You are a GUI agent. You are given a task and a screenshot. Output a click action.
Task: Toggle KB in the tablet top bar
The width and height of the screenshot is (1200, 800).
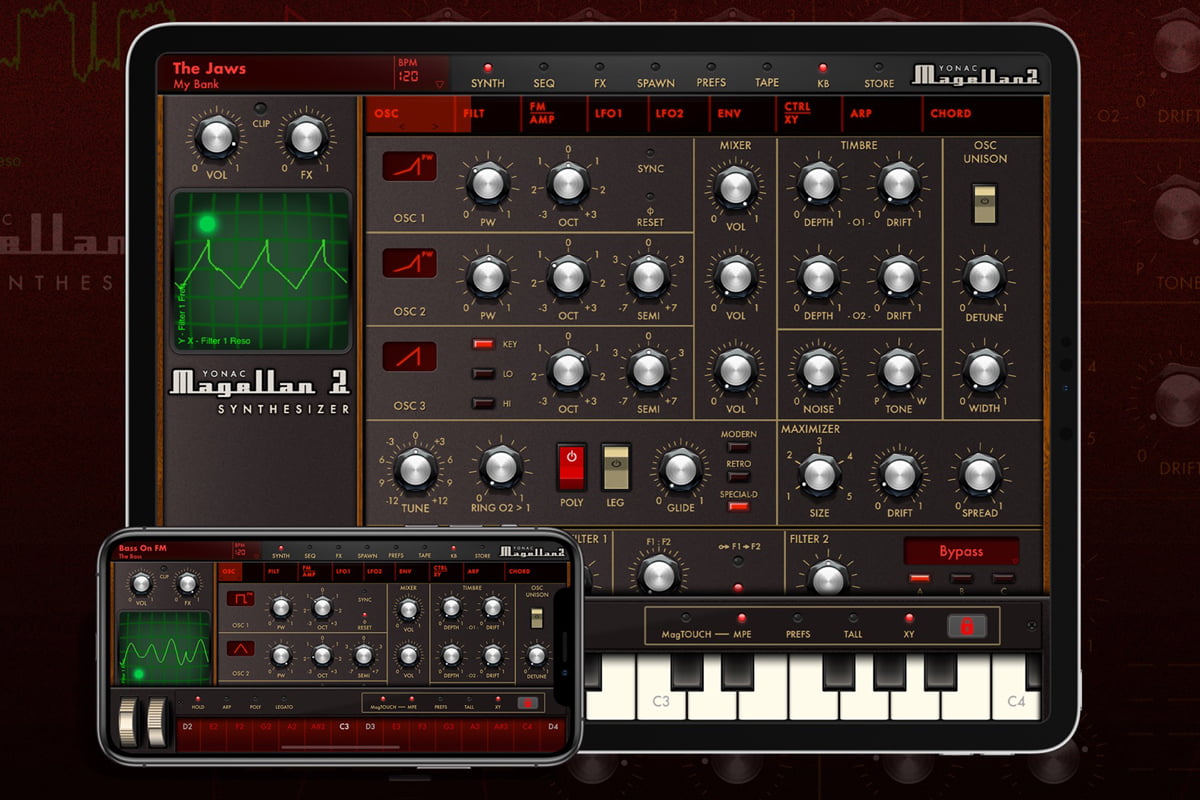point(823,76)
